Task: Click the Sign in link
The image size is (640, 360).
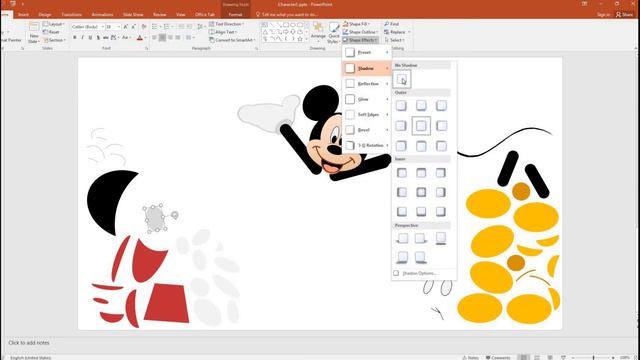Action: (x=603, y=14)
